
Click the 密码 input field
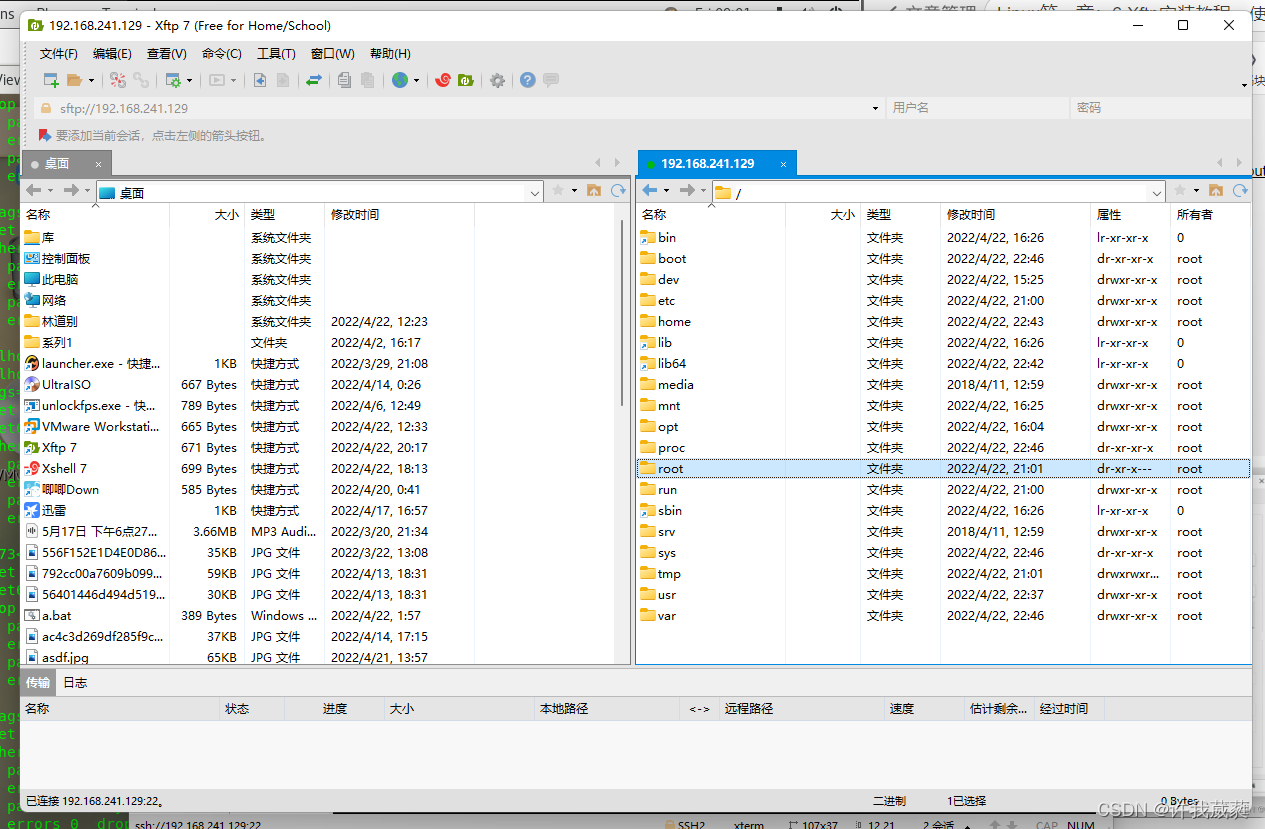pos(1160,108)
